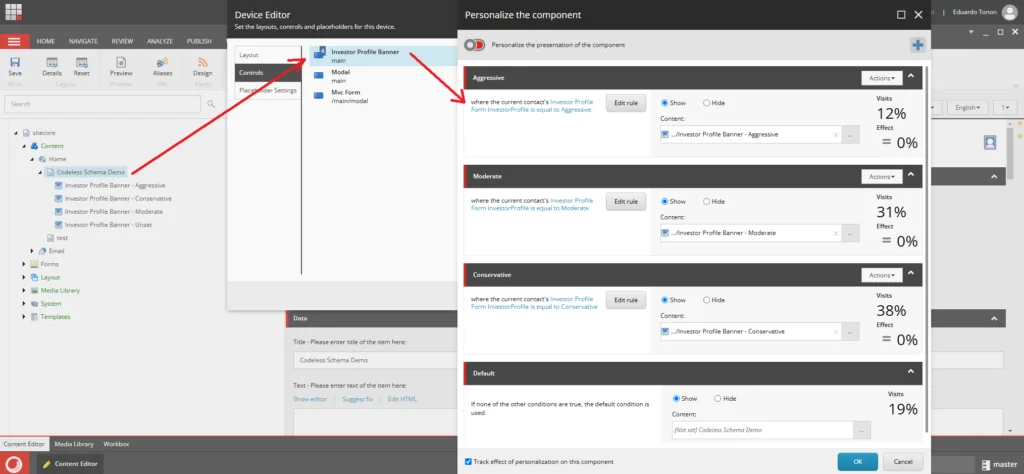
Task: Open the REVIEW ribbon tab
Action: point(122,41)
